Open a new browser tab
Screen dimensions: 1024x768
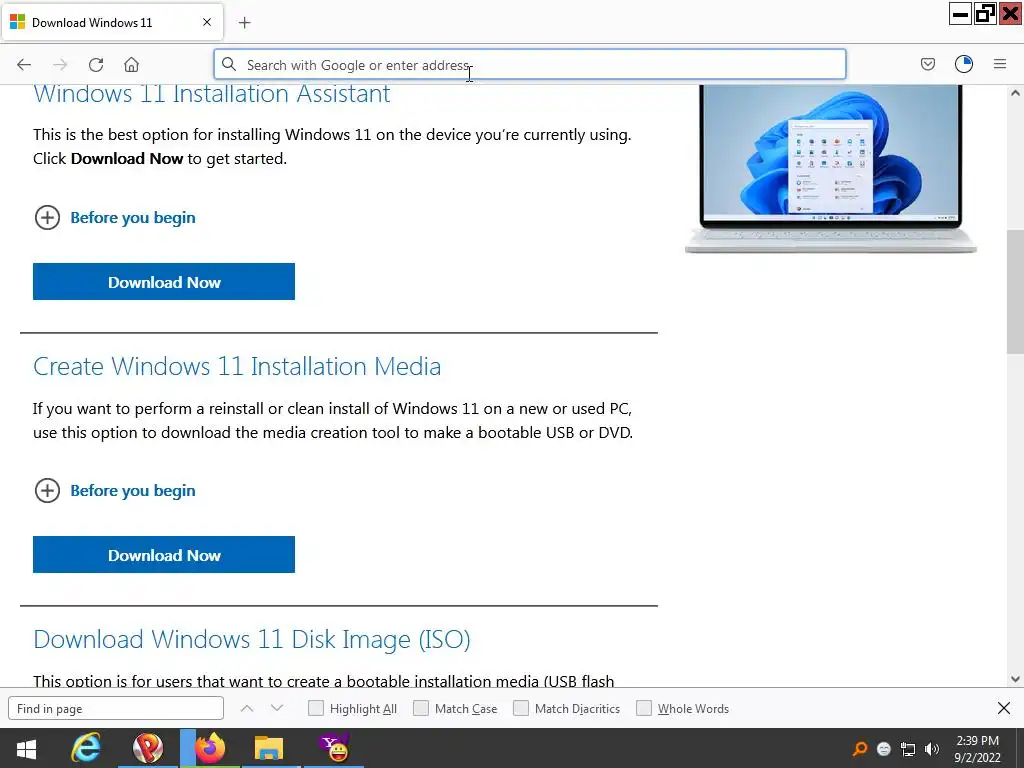[244, 23]
